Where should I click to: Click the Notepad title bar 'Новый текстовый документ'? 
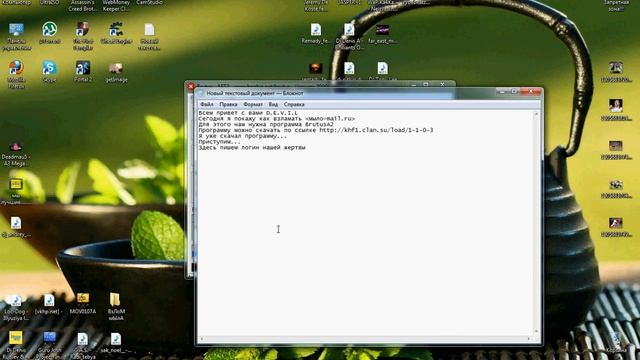pos(255,93)
